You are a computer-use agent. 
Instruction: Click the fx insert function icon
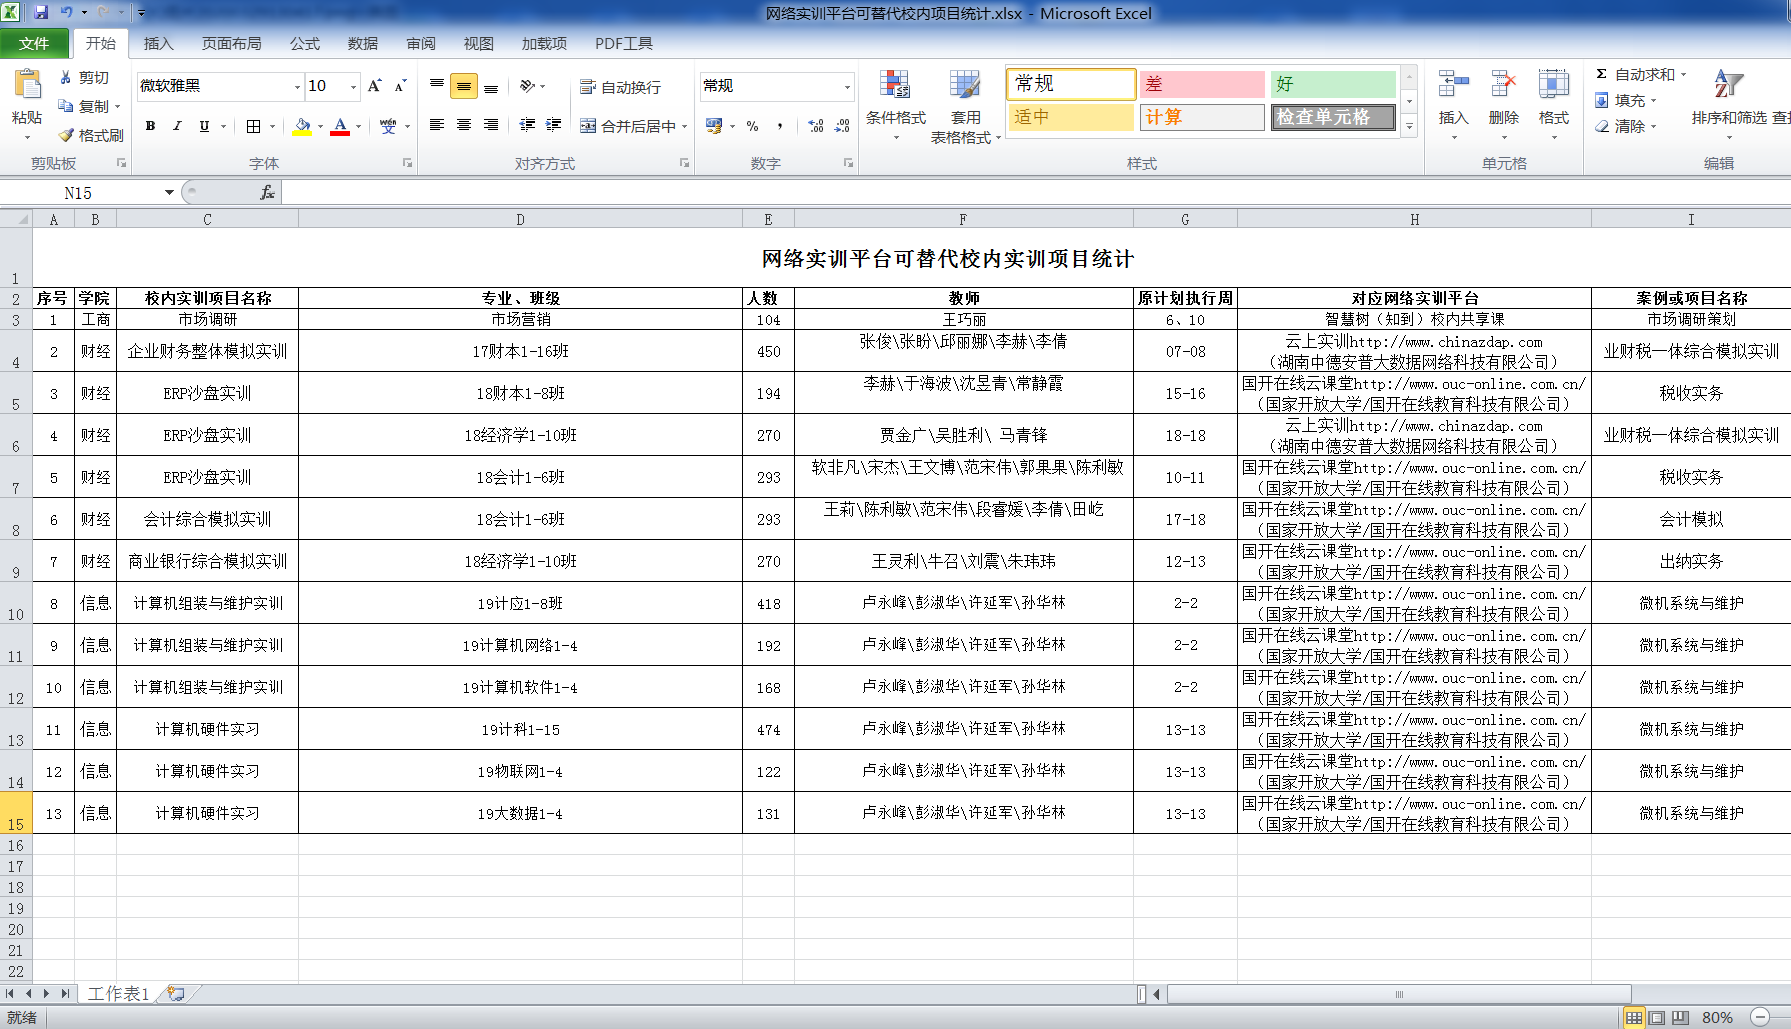pyautogui.click(x=267, y=193)
